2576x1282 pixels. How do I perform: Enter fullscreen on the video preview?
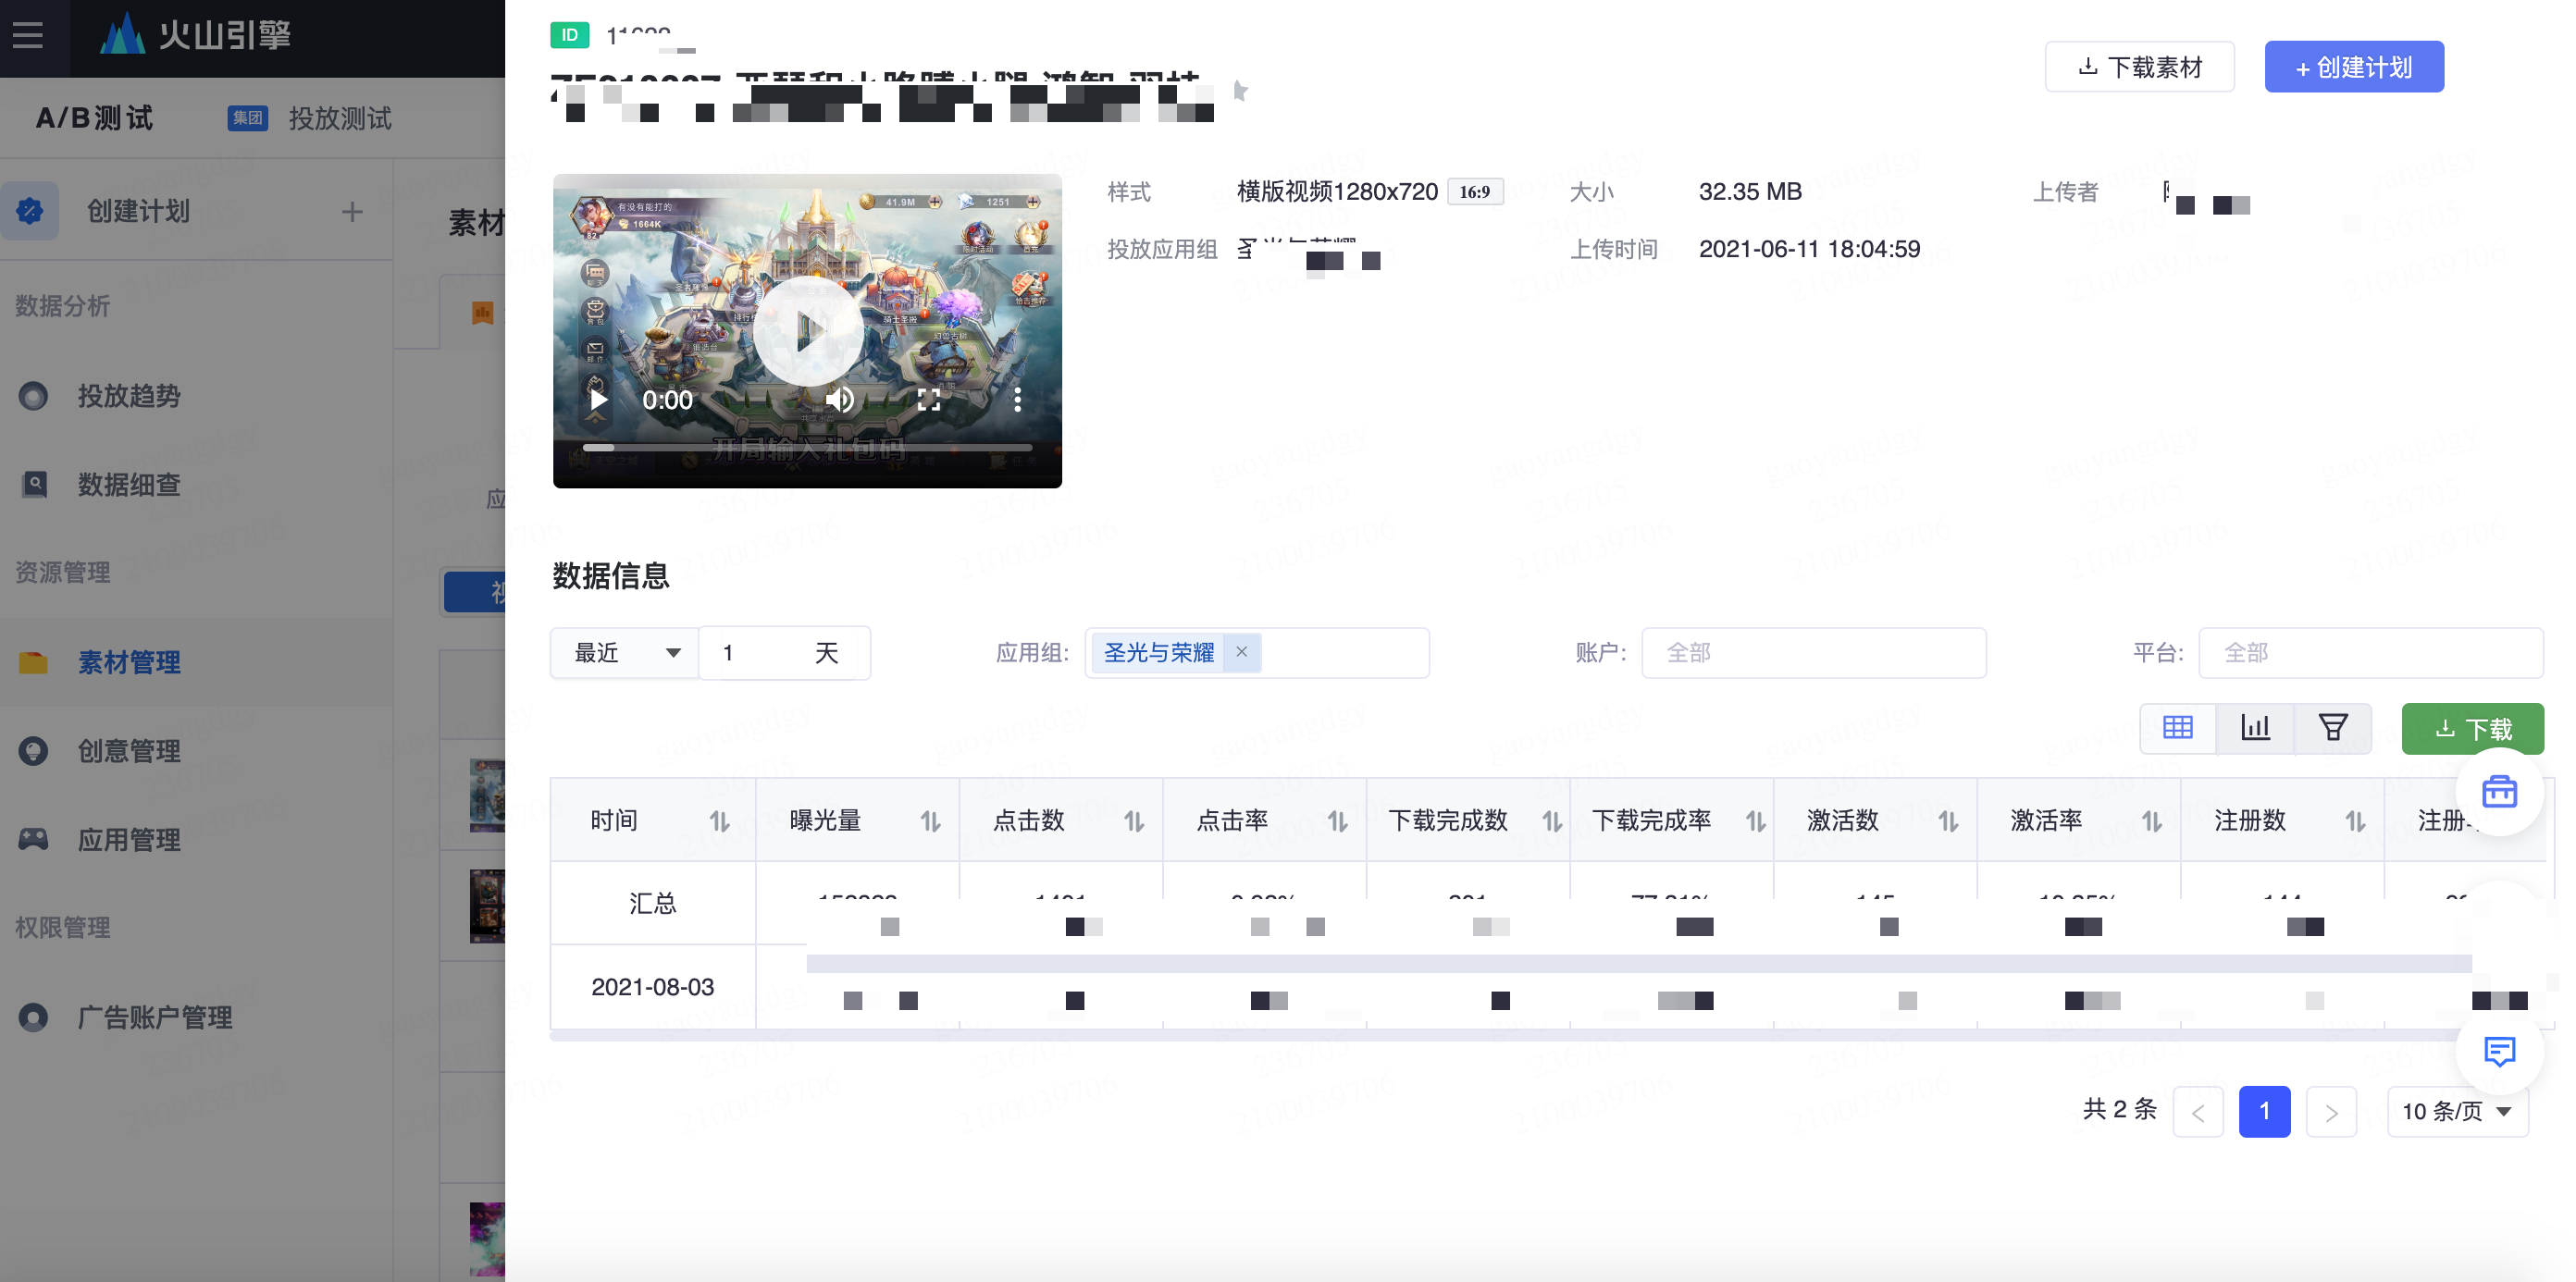click(929, 400)
